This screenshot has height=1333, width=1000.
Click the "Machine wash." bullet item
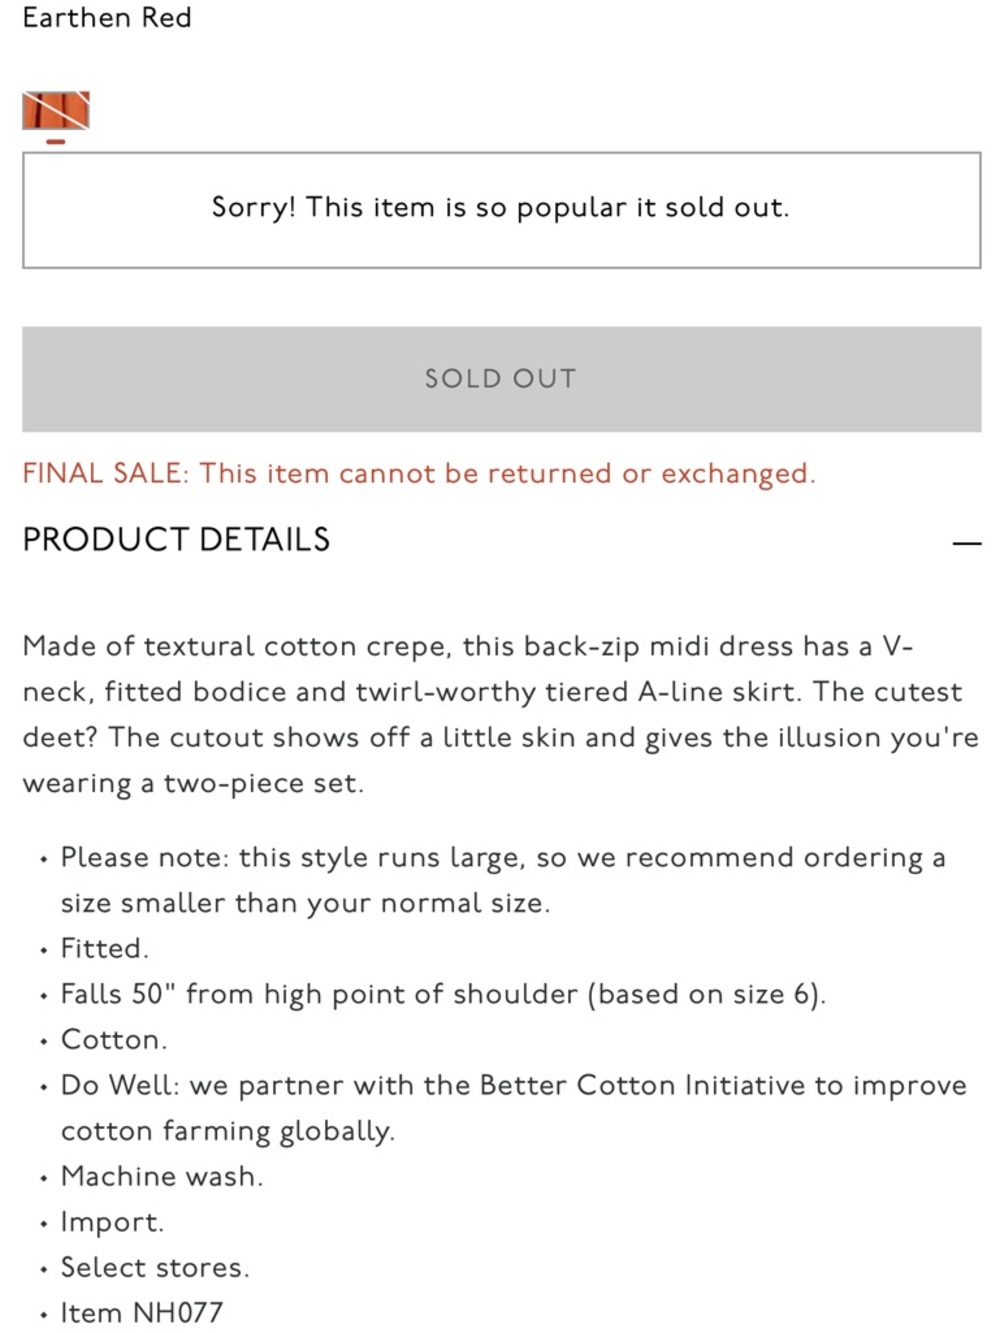point(162,1176)
